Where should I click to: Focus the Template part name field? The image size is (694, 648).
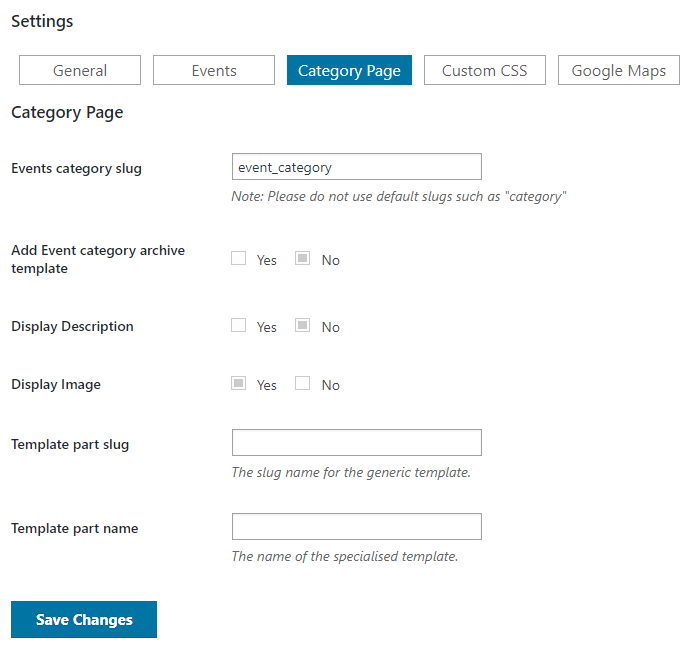pos(357,527)
